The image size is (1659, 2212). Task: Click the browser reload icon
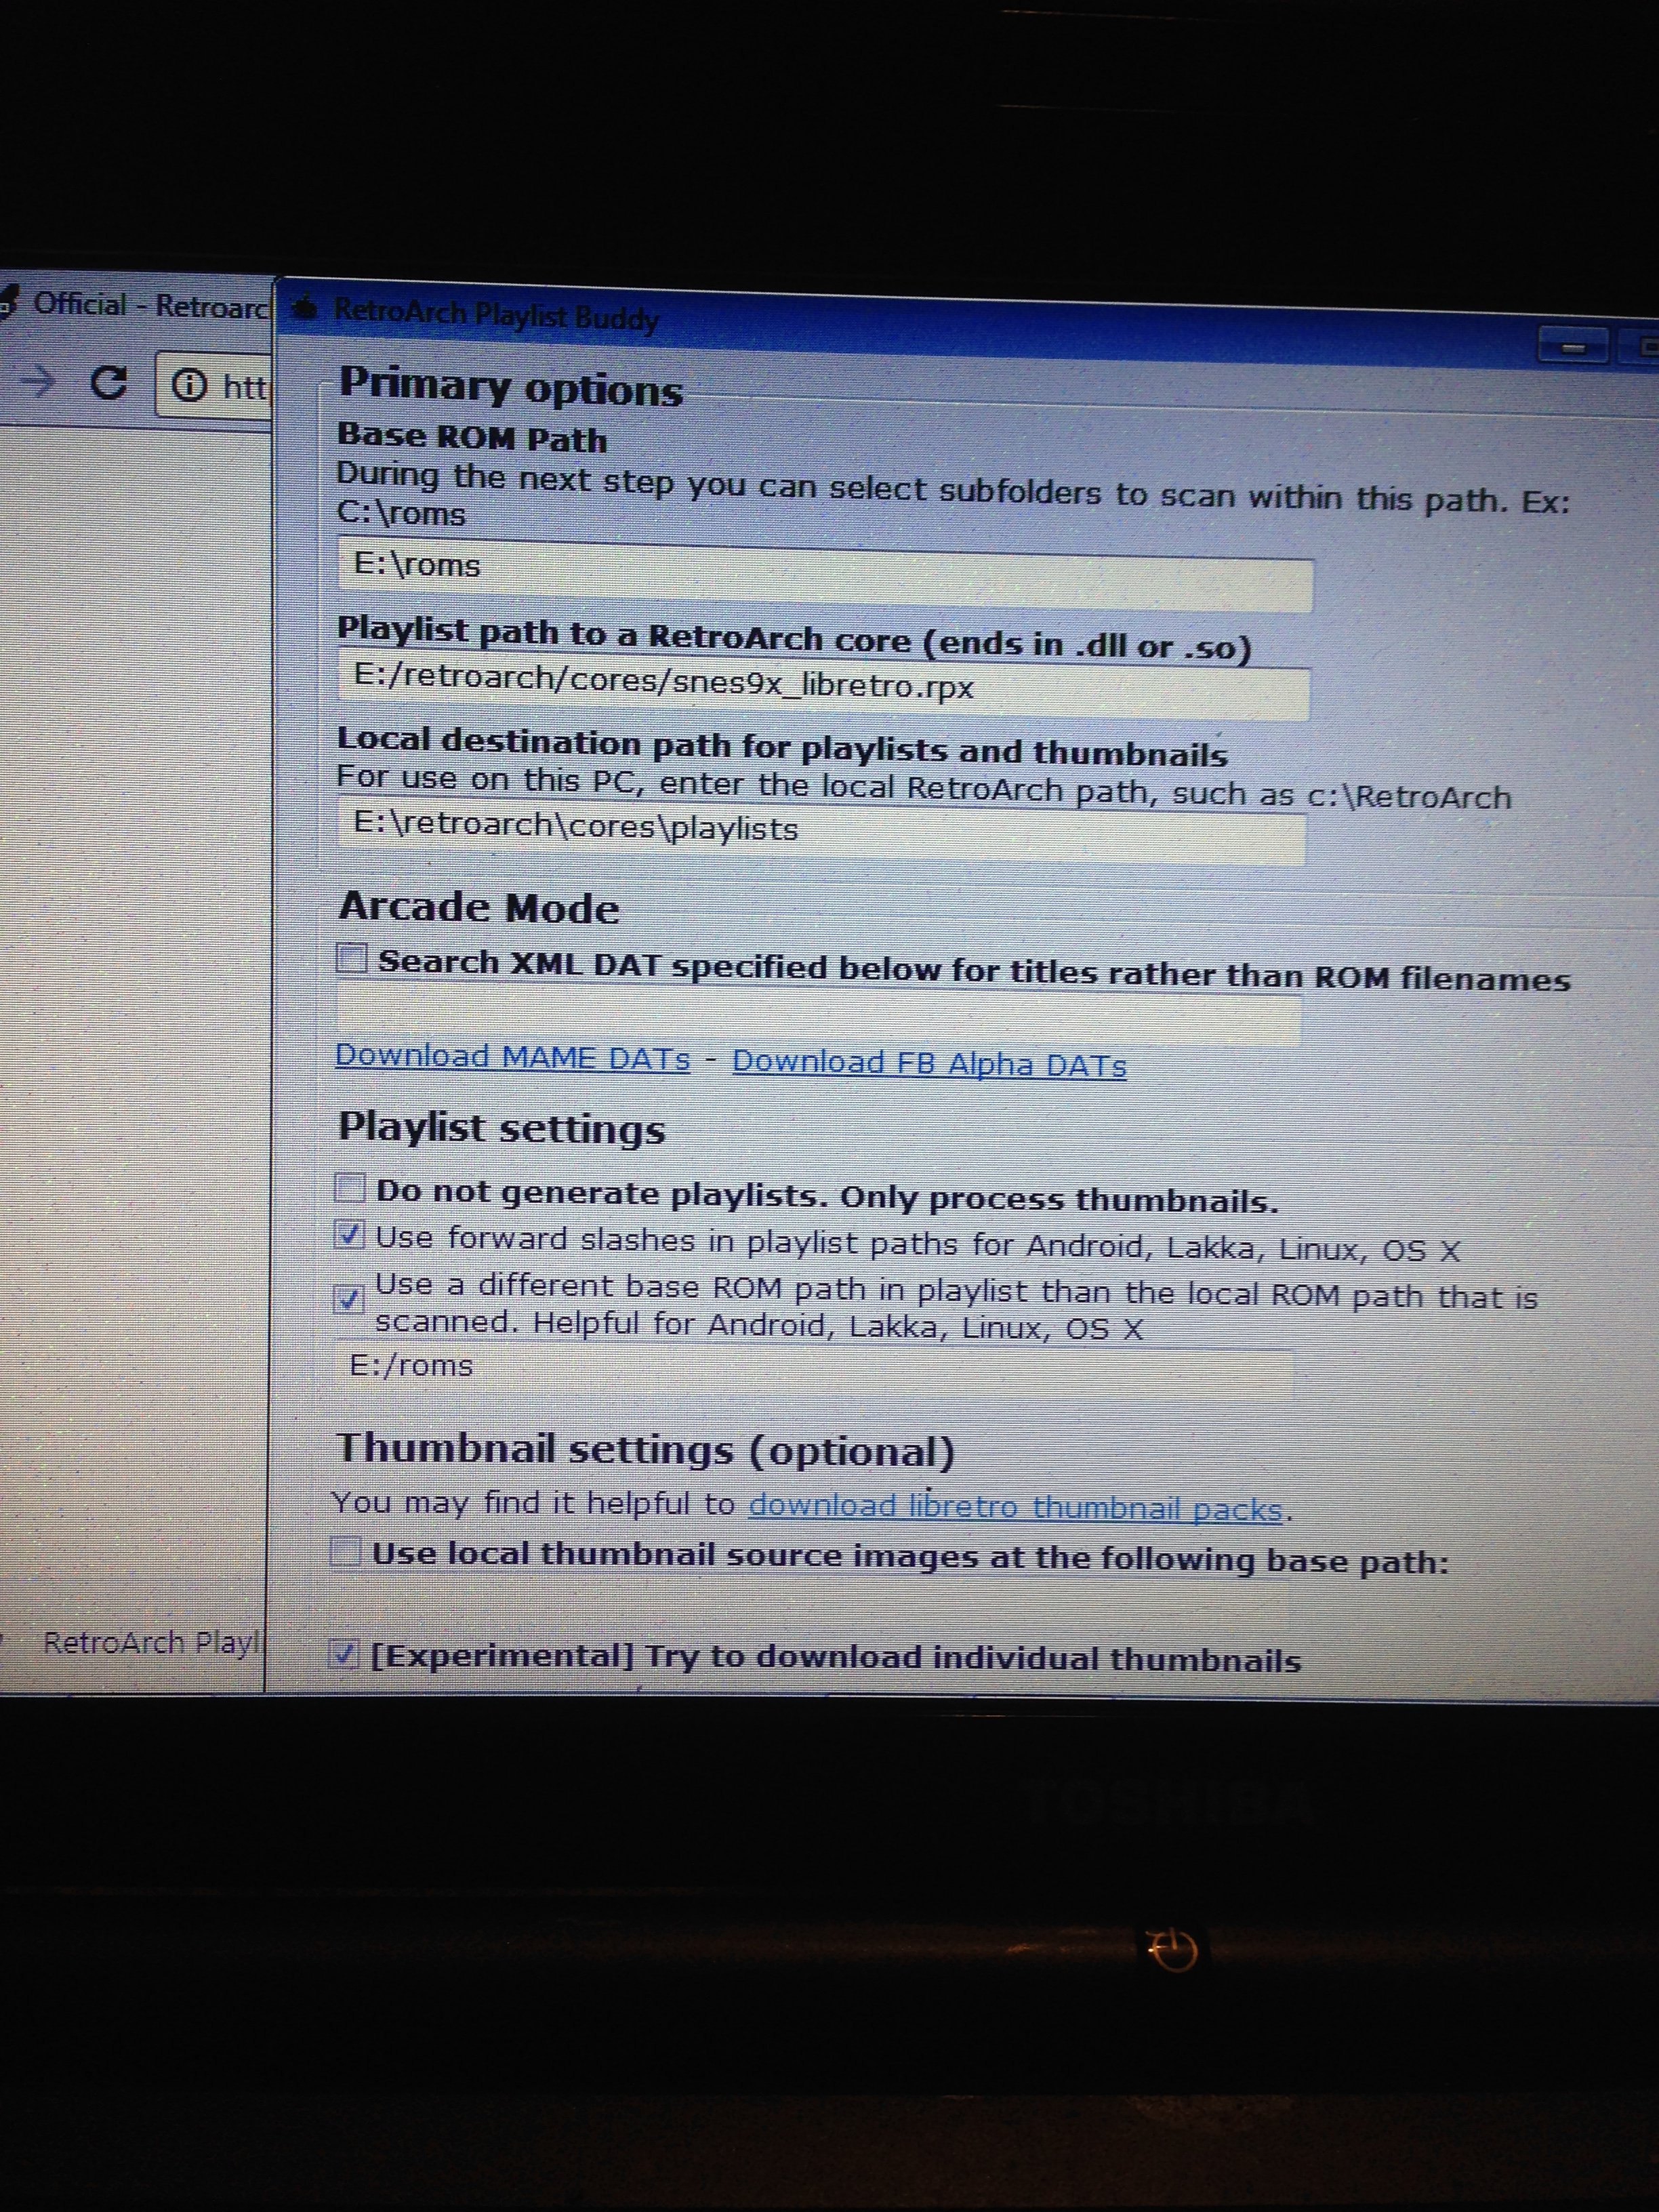point(108,382)
